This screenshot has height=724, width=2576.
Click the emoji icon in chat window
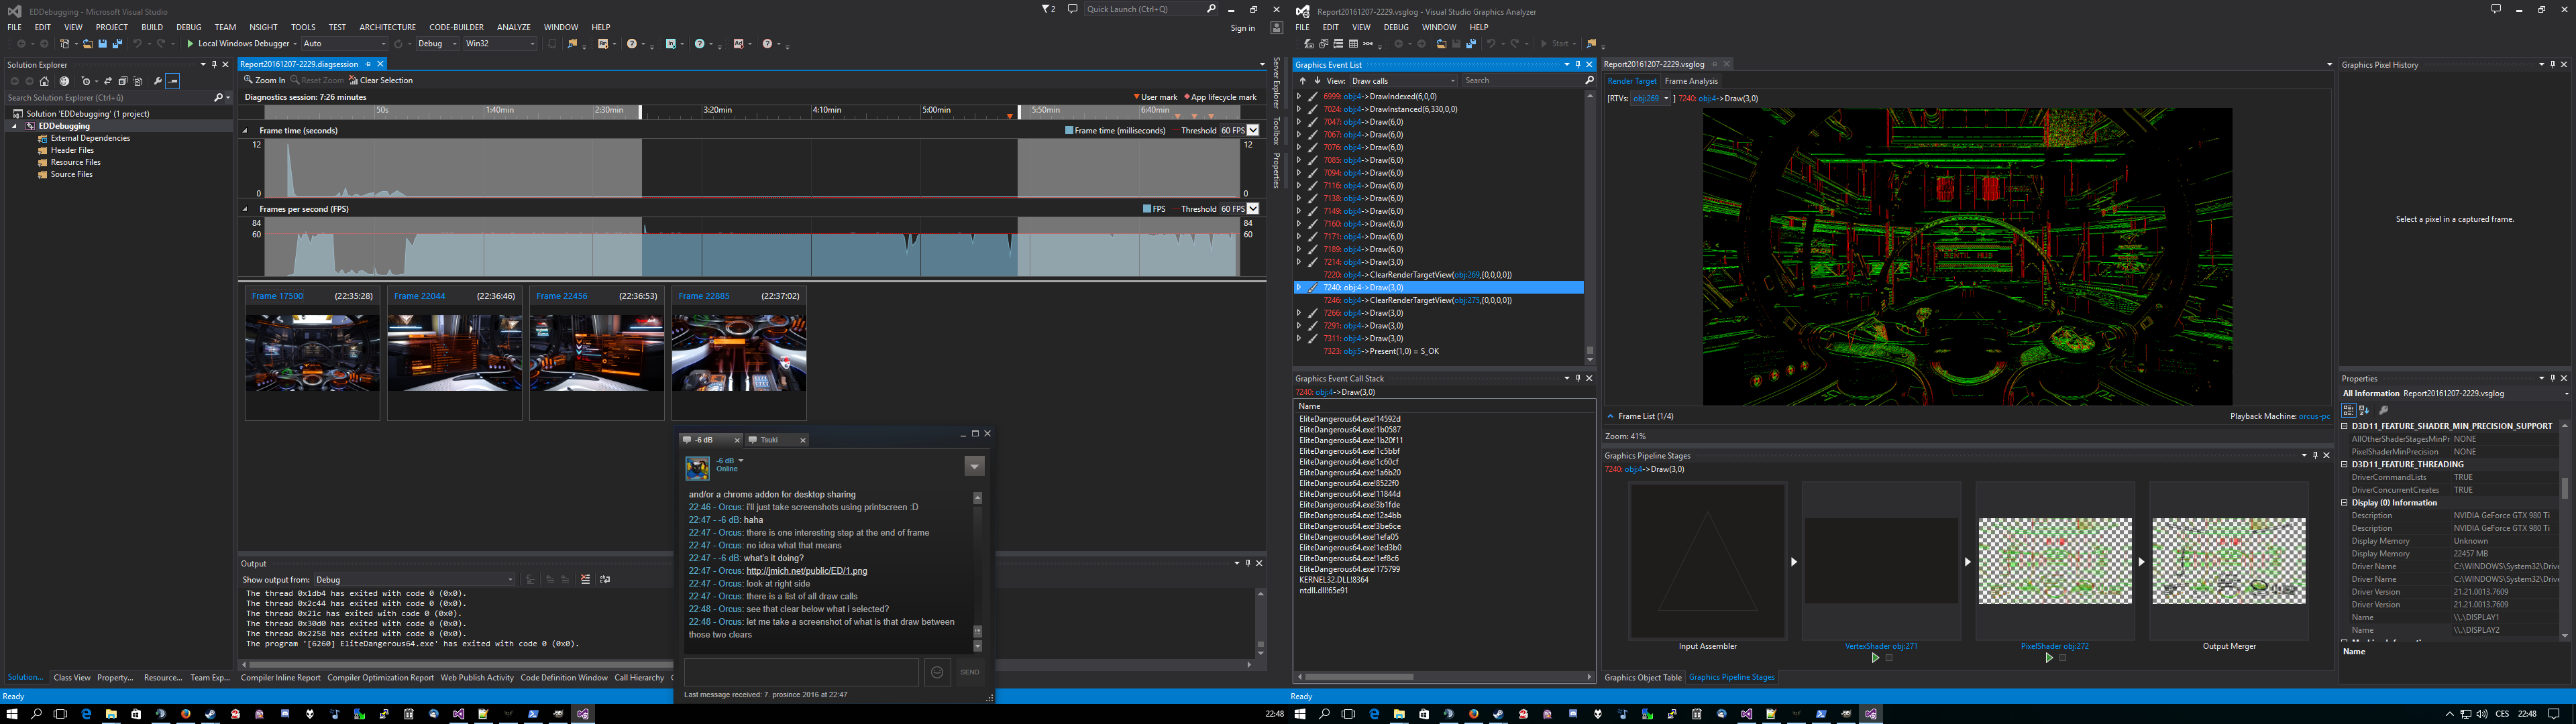937,672
